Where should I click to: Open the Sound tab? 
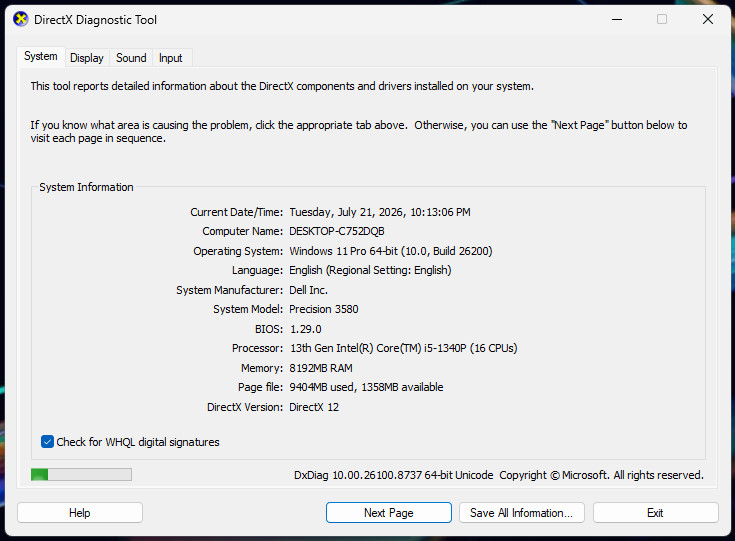click(x=131, y=58)
